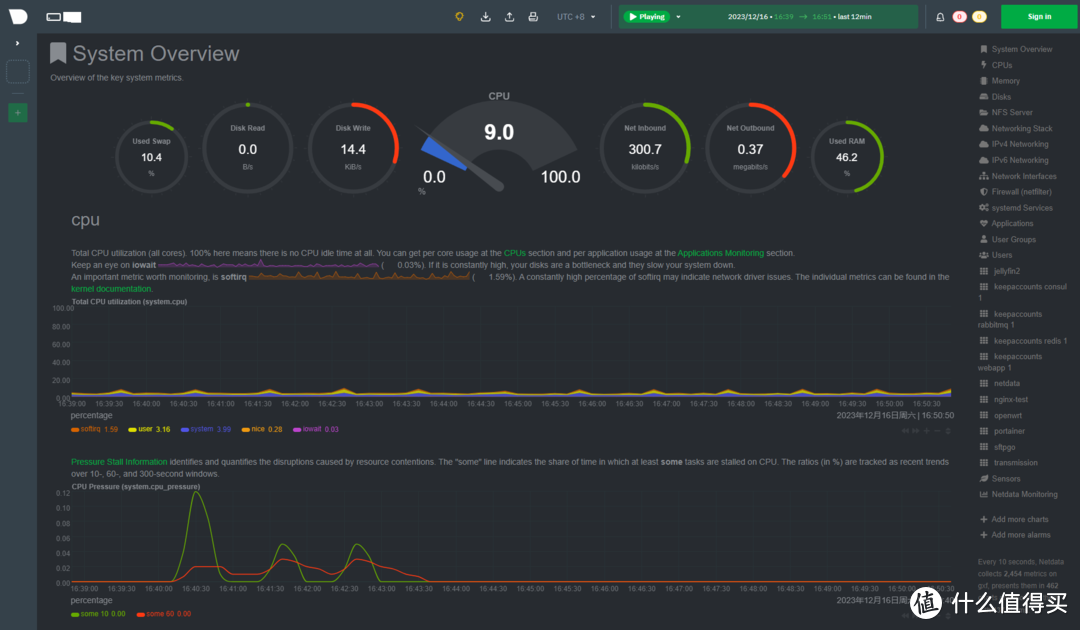Click the nginx-test grid icon
Viewport: 1080px width, 630px height.
[x=984, y=399]
